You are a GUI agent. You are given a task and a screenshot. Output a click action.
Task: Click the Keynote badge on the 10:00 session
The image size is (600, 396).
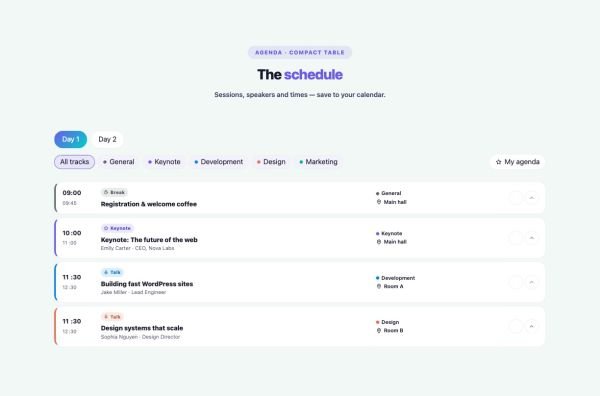coord(117,228)
